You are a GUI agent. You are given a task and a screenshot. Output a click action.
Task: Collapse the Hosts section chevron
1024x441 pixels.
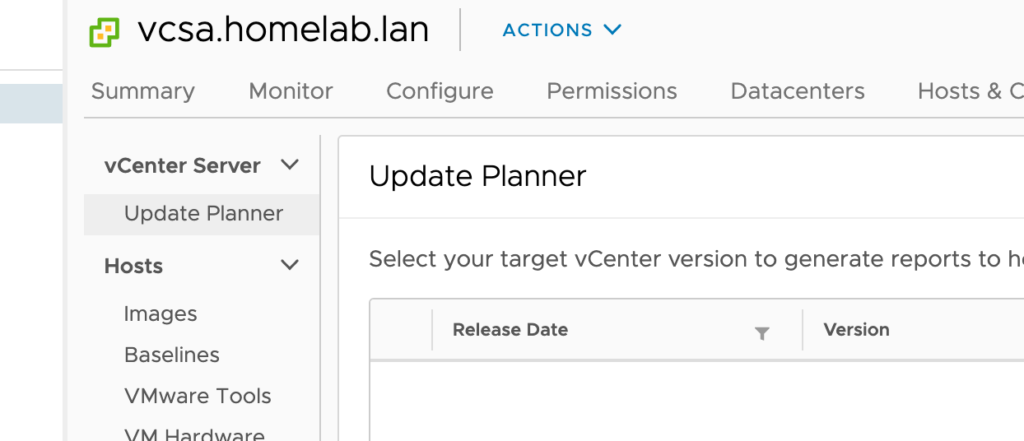289,265
